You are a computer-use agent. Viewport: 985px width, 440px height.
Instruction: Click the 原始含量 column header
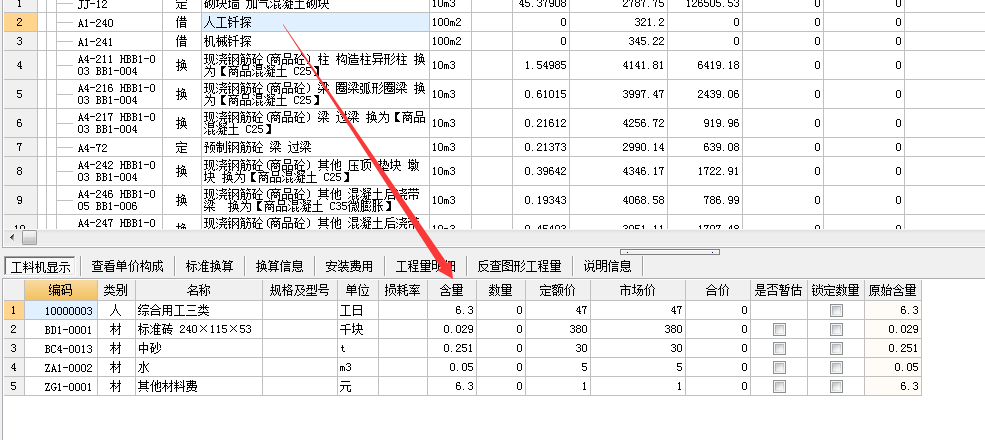(x=893, y=290)
